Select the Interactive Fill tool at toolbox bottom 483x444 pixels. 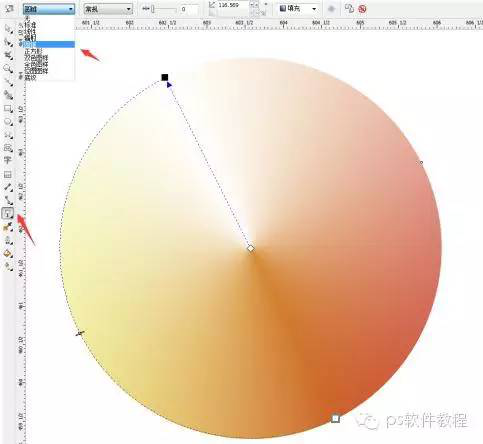[x=8, y=266]
